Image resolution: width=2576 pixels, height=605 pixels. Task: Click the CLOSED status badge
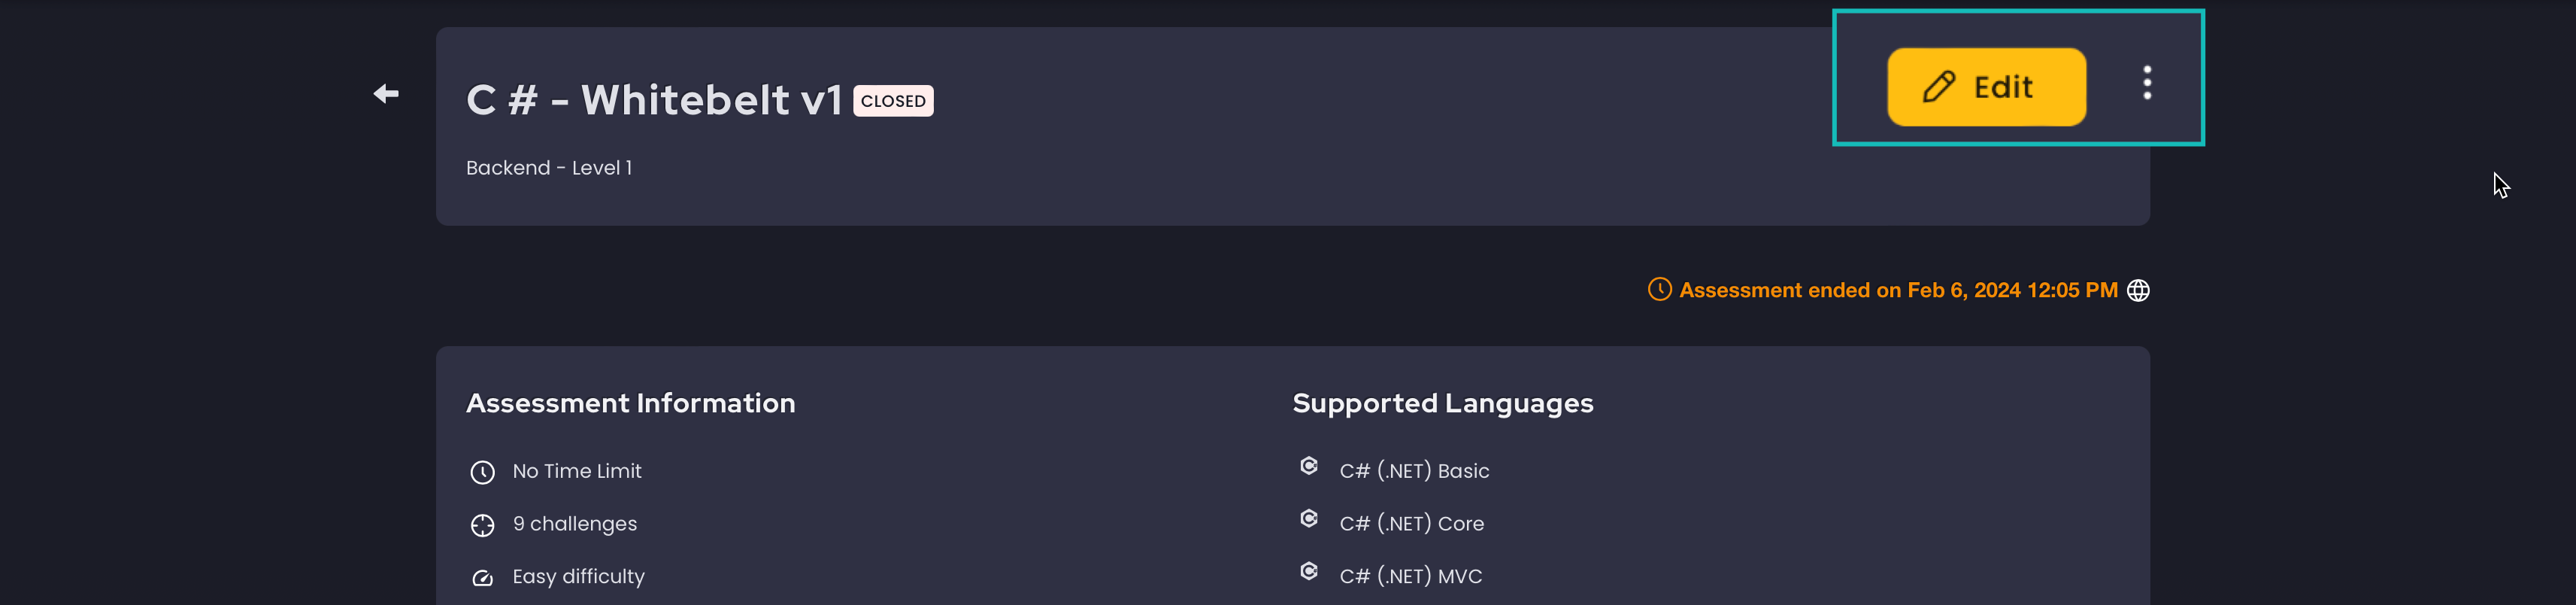point(893,101)
